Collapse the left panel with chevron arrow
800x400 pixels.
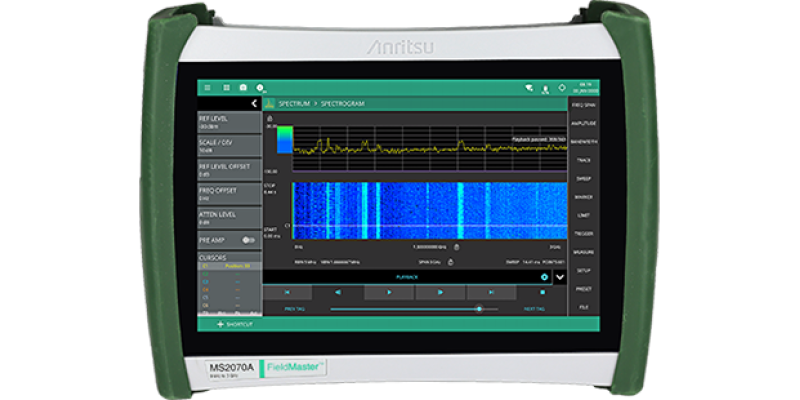(254, 104)
